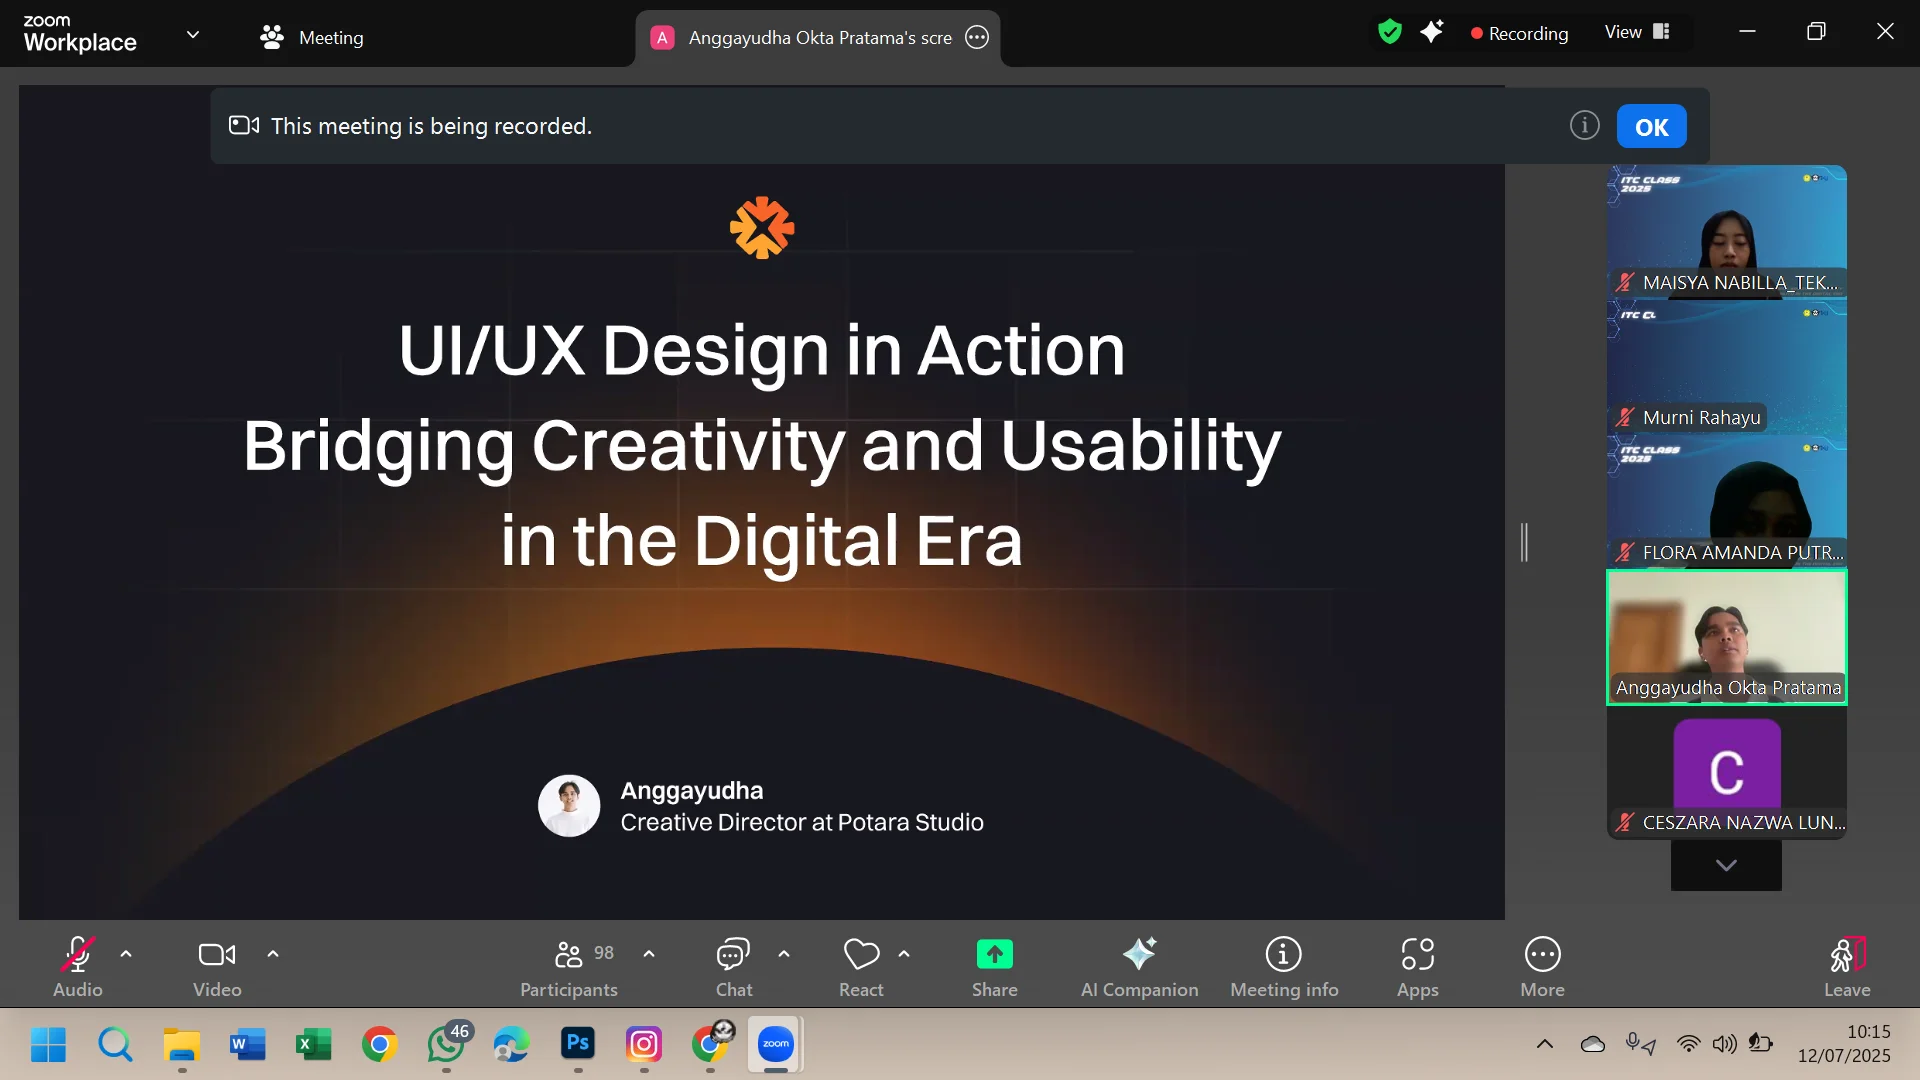1920x1080 pixels.
Task: Open Meeting info
Action: click(1284, 967)
